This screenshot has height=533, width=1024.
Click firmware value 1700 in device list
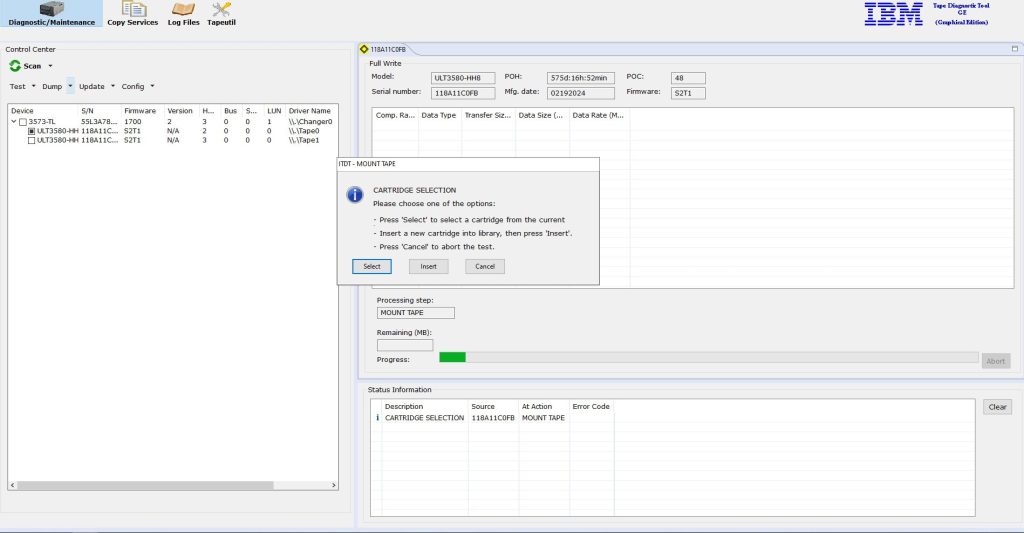coord(133,122)
